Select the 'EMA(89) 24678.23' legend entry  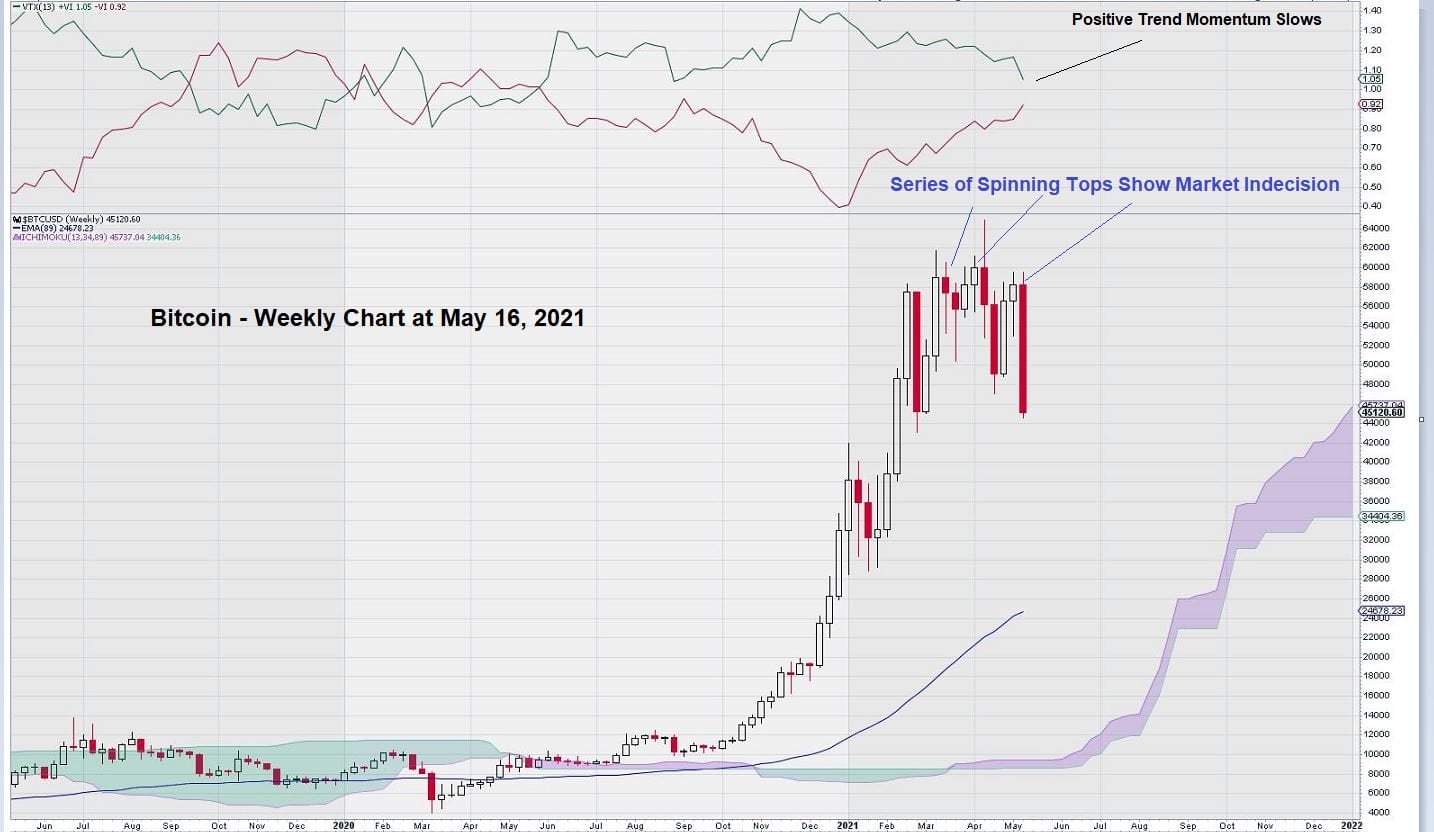57,228
